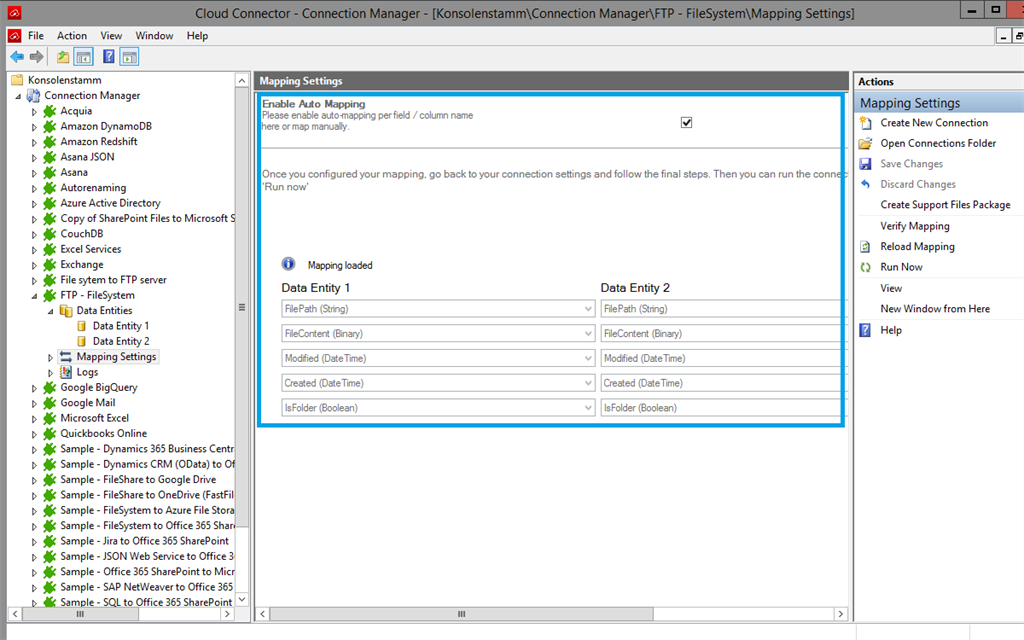The image size is (1024, 640).
Task: Click Verify Mapping in Actions pane
Action: coord(914,226)
